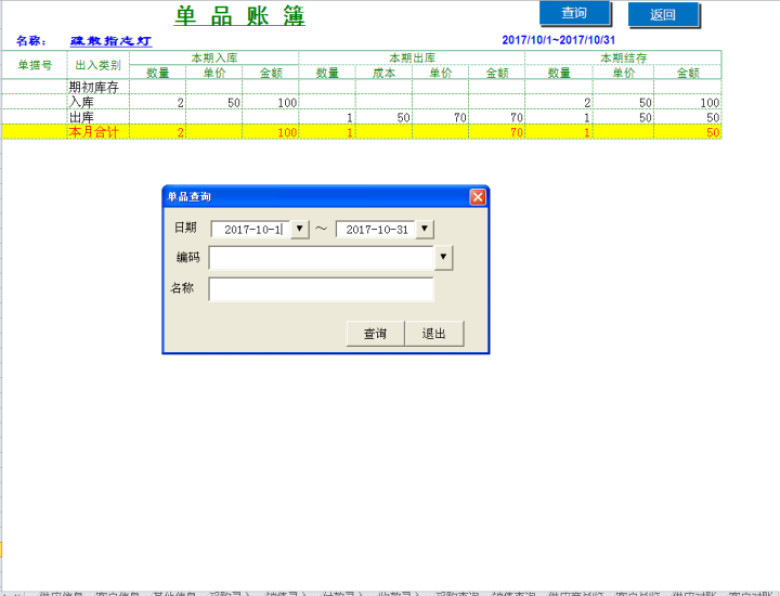The width and height of the screenshot is (780, 596).
Task: Run the search with dialog 查询 button
Action: click(x=375, y=333)
